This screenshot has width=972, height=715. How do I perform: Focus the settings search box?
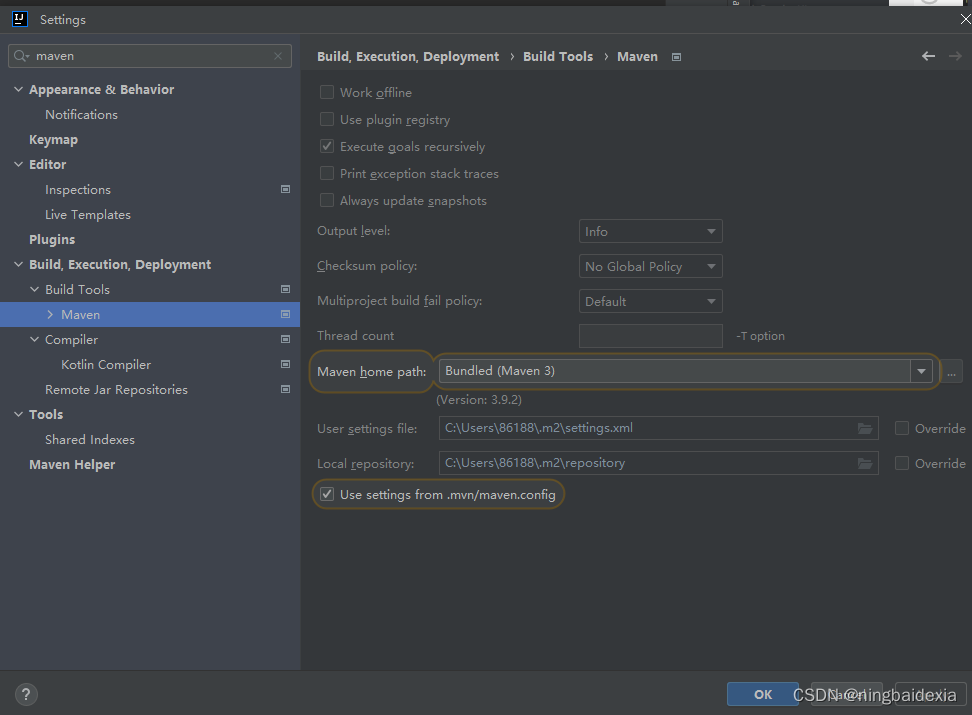[x=150, y=56]
